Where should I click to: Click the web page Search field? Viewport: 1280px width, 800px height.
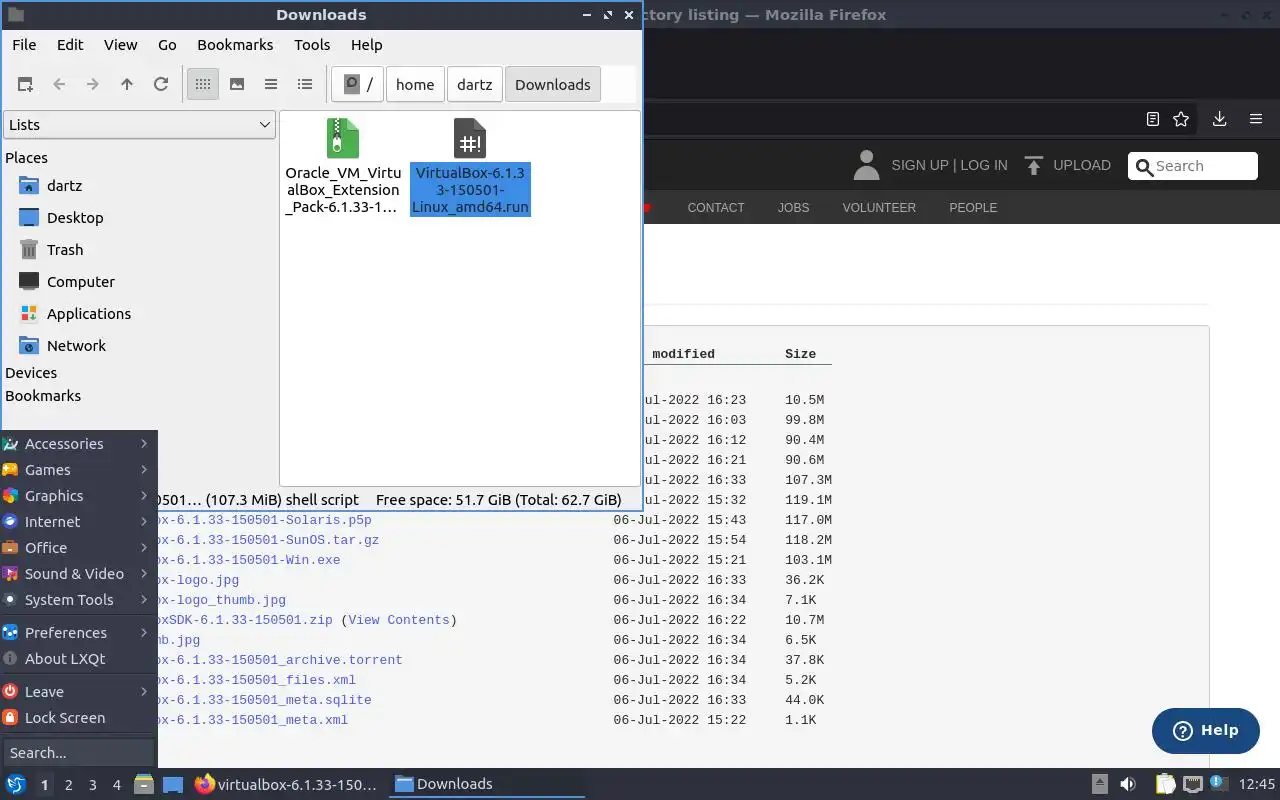[x=1193, y=166]
